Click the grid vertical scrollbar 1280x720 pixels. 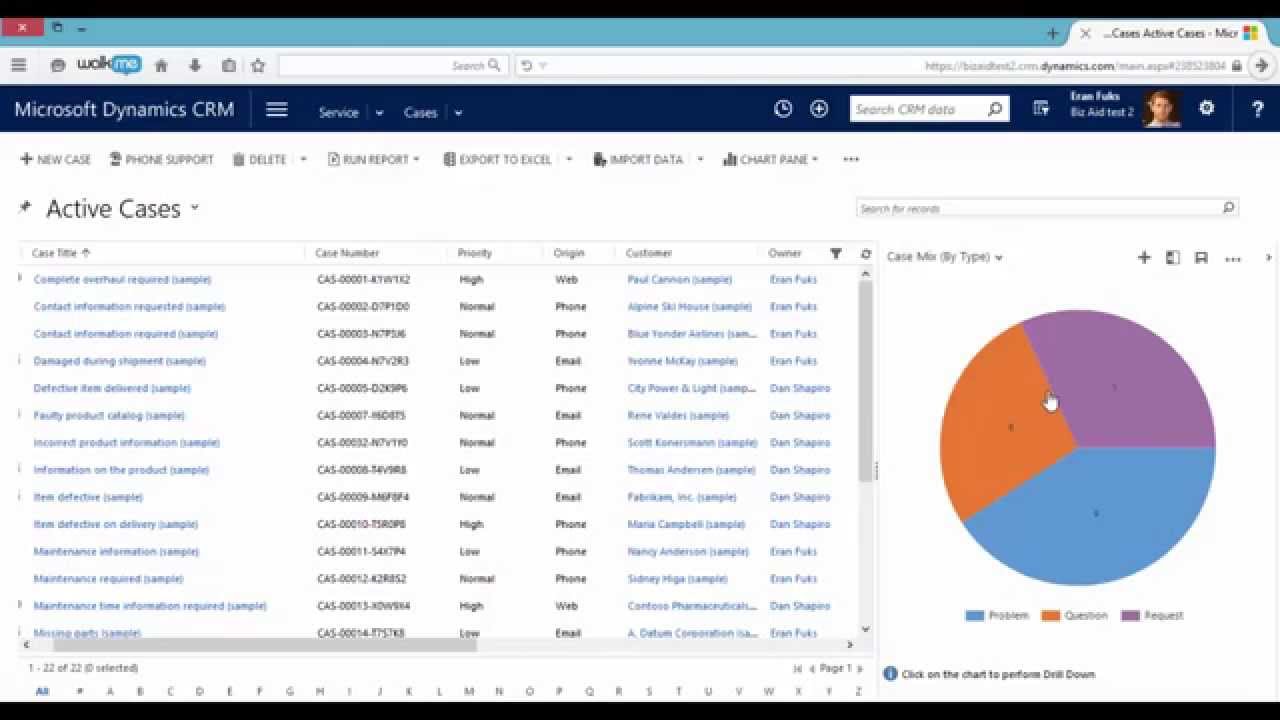coord(865,380)
